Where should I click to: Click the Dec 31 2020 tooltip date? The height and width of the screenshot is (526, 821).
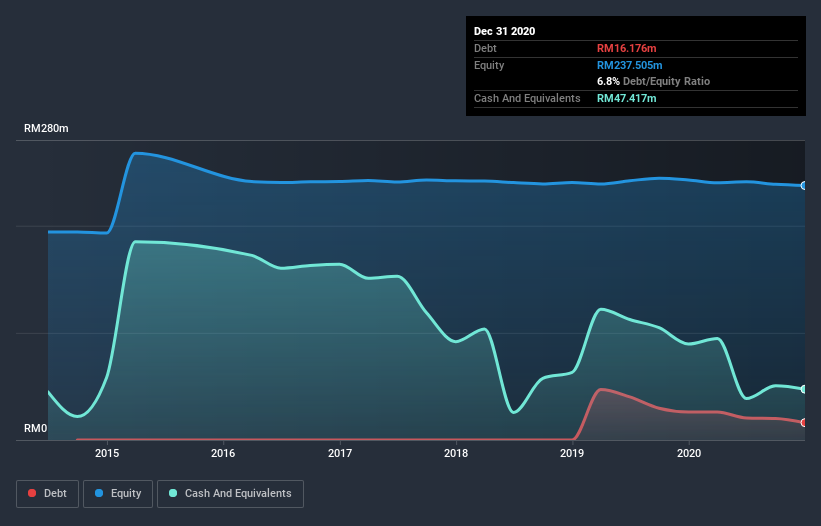pyautogui.click(x=504, y=31)
